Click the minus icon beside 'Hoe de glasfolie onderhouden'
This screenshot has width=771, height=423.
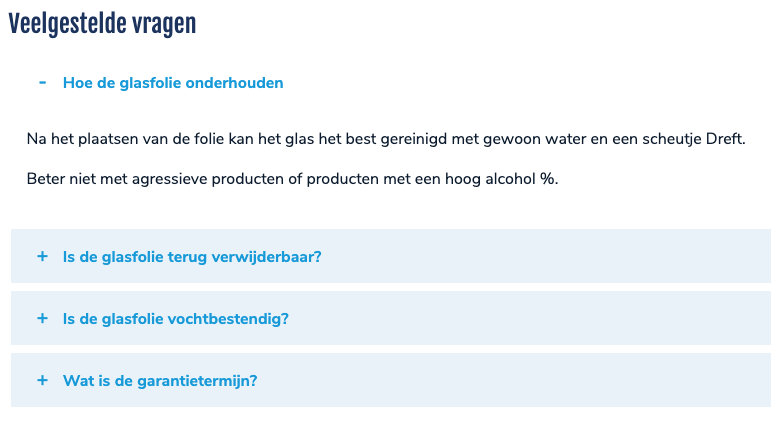pyautogui.click(x=42, y=82)
